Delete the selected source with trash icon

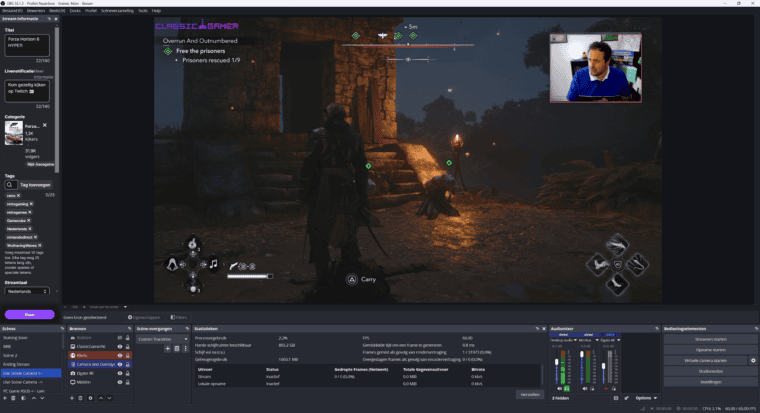pyautogui.click(x=80, y=398)
